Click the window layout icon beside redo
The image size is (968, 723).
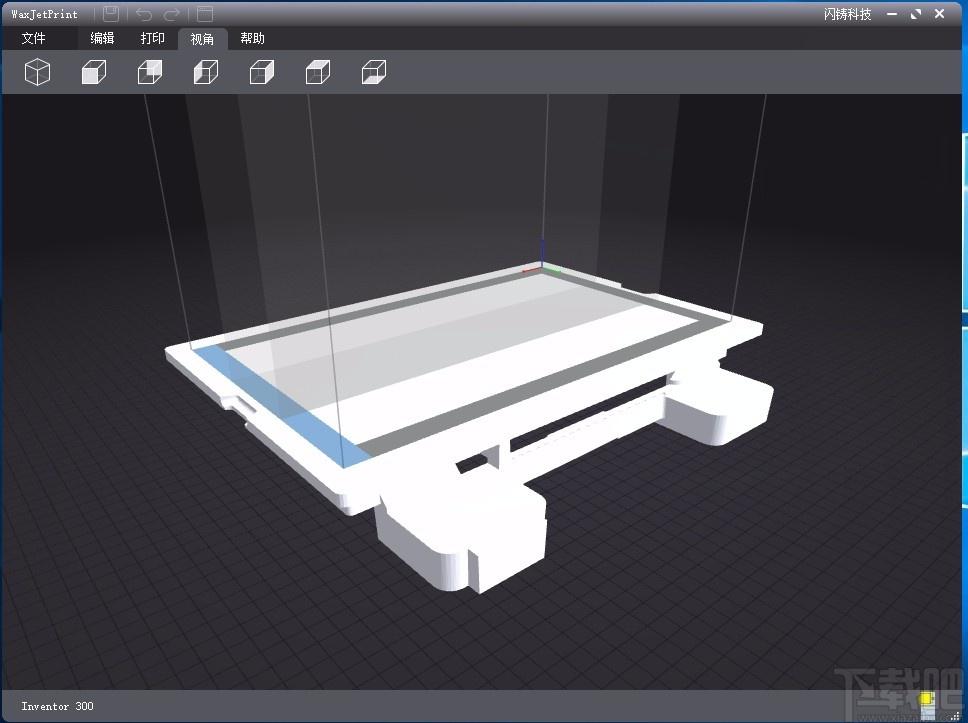pyautogui.click(x=204, y=14)
